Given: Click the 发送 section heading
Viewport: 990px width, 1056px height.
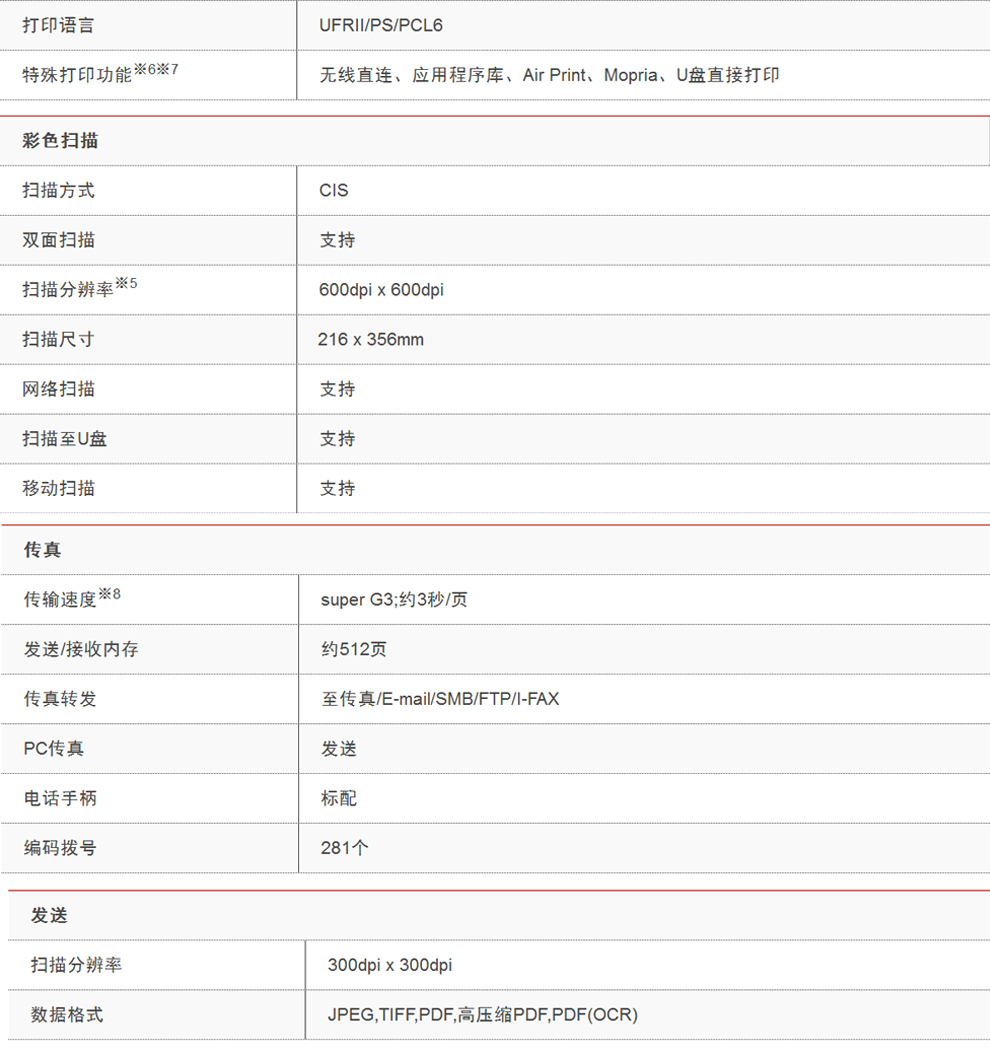Looking at the screenshot, I should point(49,916).
